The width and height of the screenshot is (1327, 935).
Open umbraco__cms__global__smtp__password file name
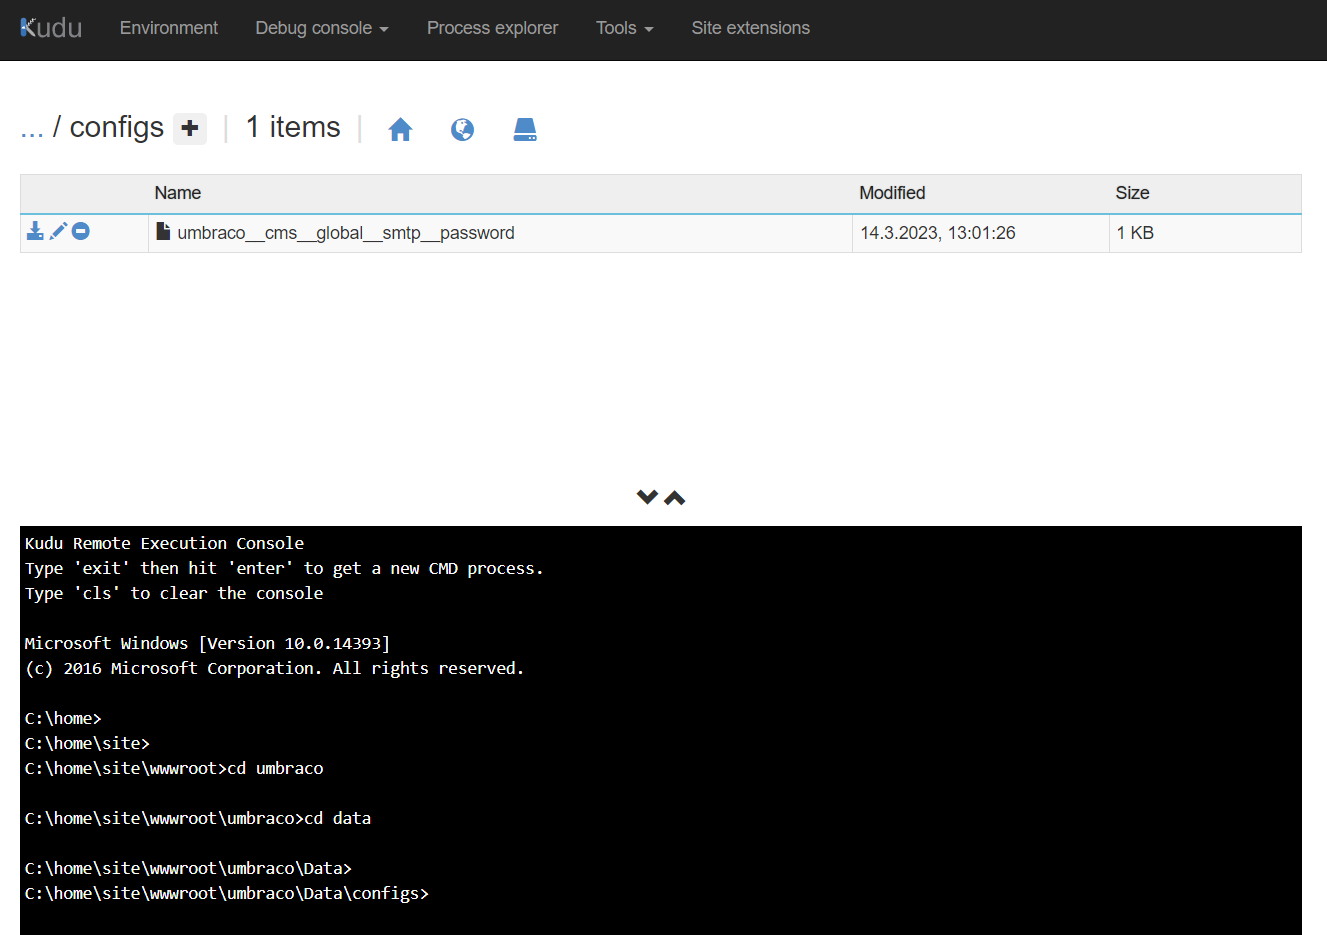[x=346, y=233]
